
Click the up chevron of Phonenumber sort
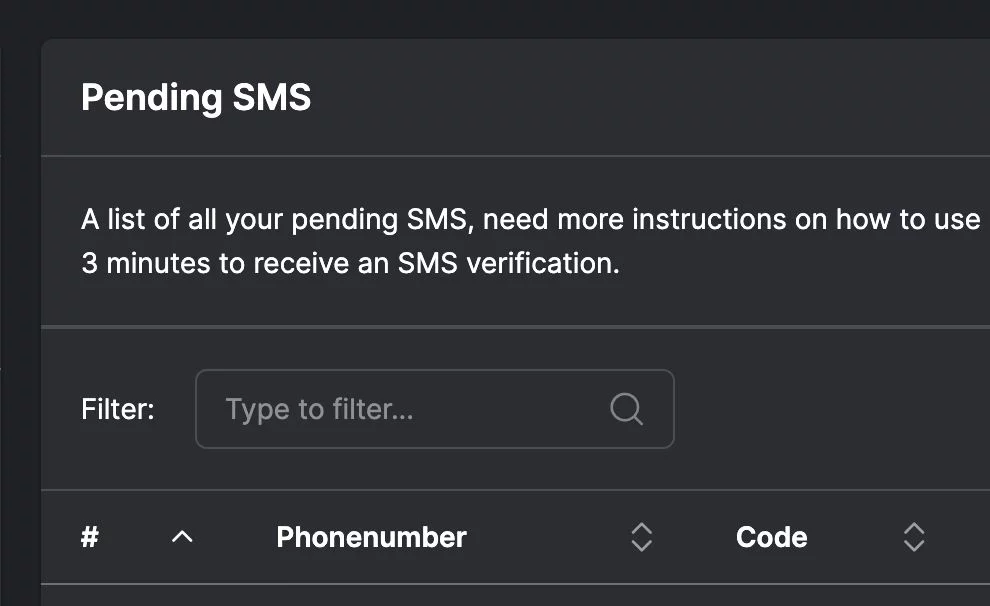click(x=641, y=529)
